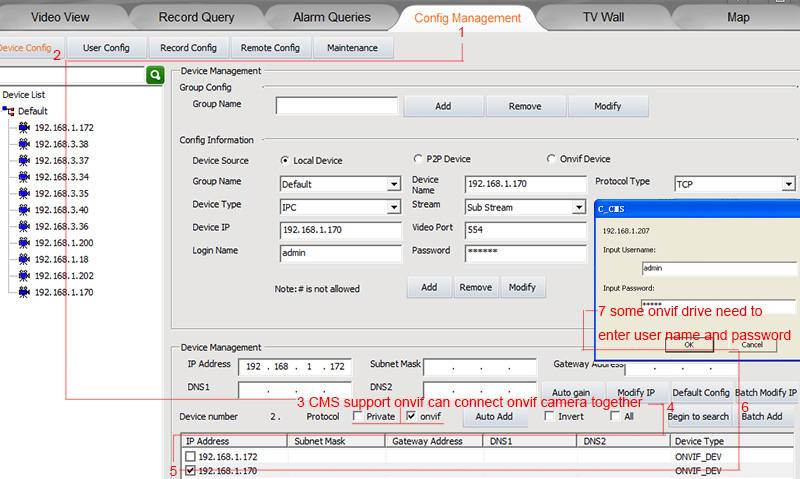Viewport: 800px width, 479px height.
Task: Expand the Stream Sub Stream dropdown
Action: [x=578, y=207]
